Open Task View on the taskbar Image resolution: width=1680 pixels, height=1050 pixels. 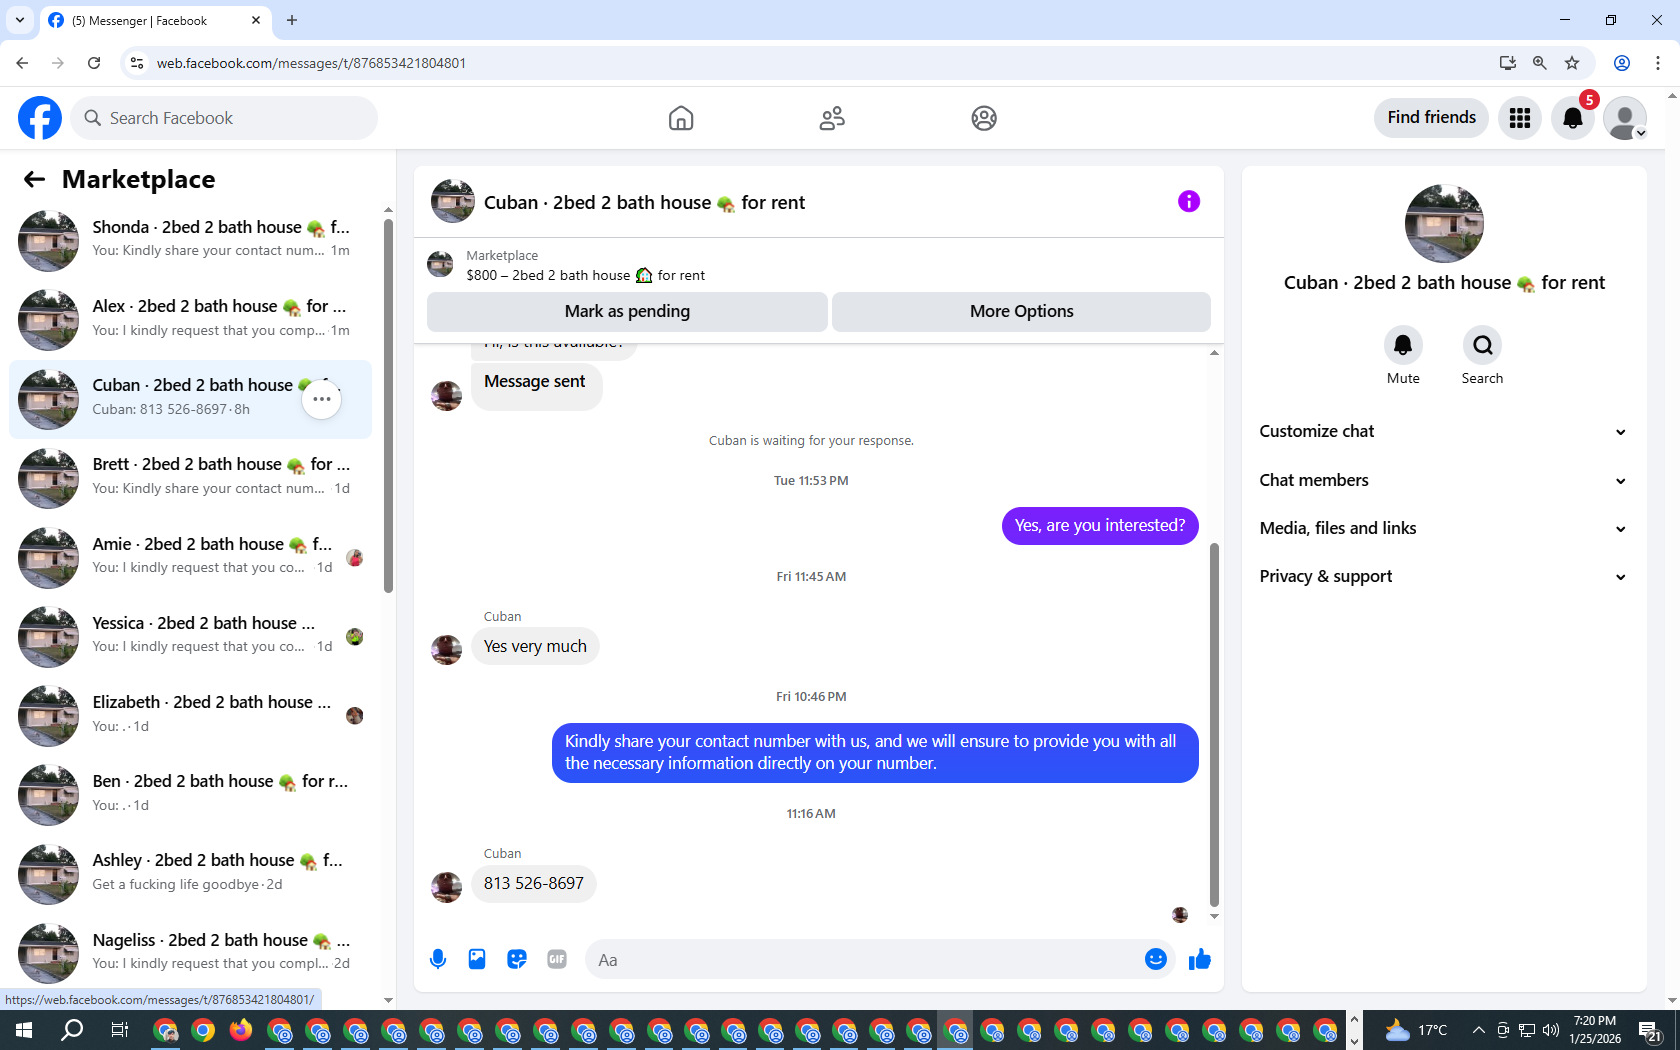[119, 1030]
